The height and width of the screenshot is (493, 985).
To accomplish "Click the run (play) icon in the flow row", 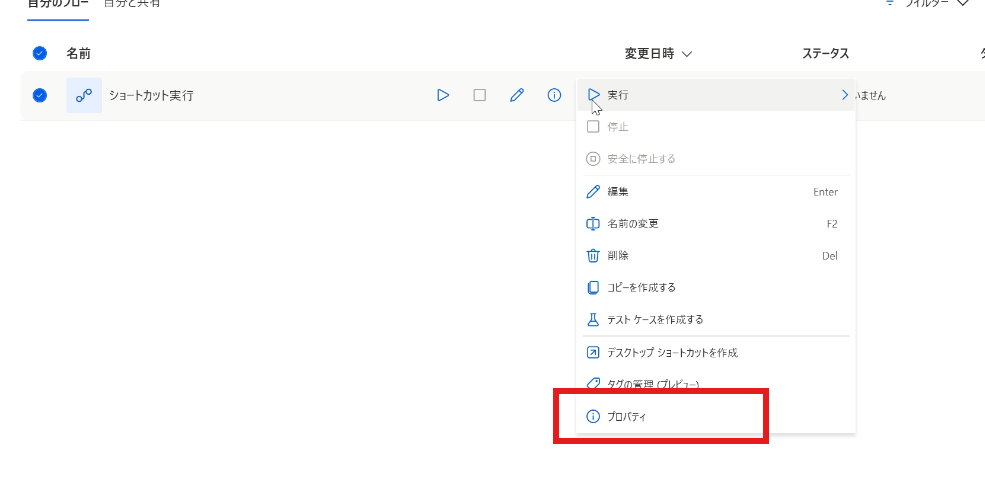I will click(x=443, y=96).
